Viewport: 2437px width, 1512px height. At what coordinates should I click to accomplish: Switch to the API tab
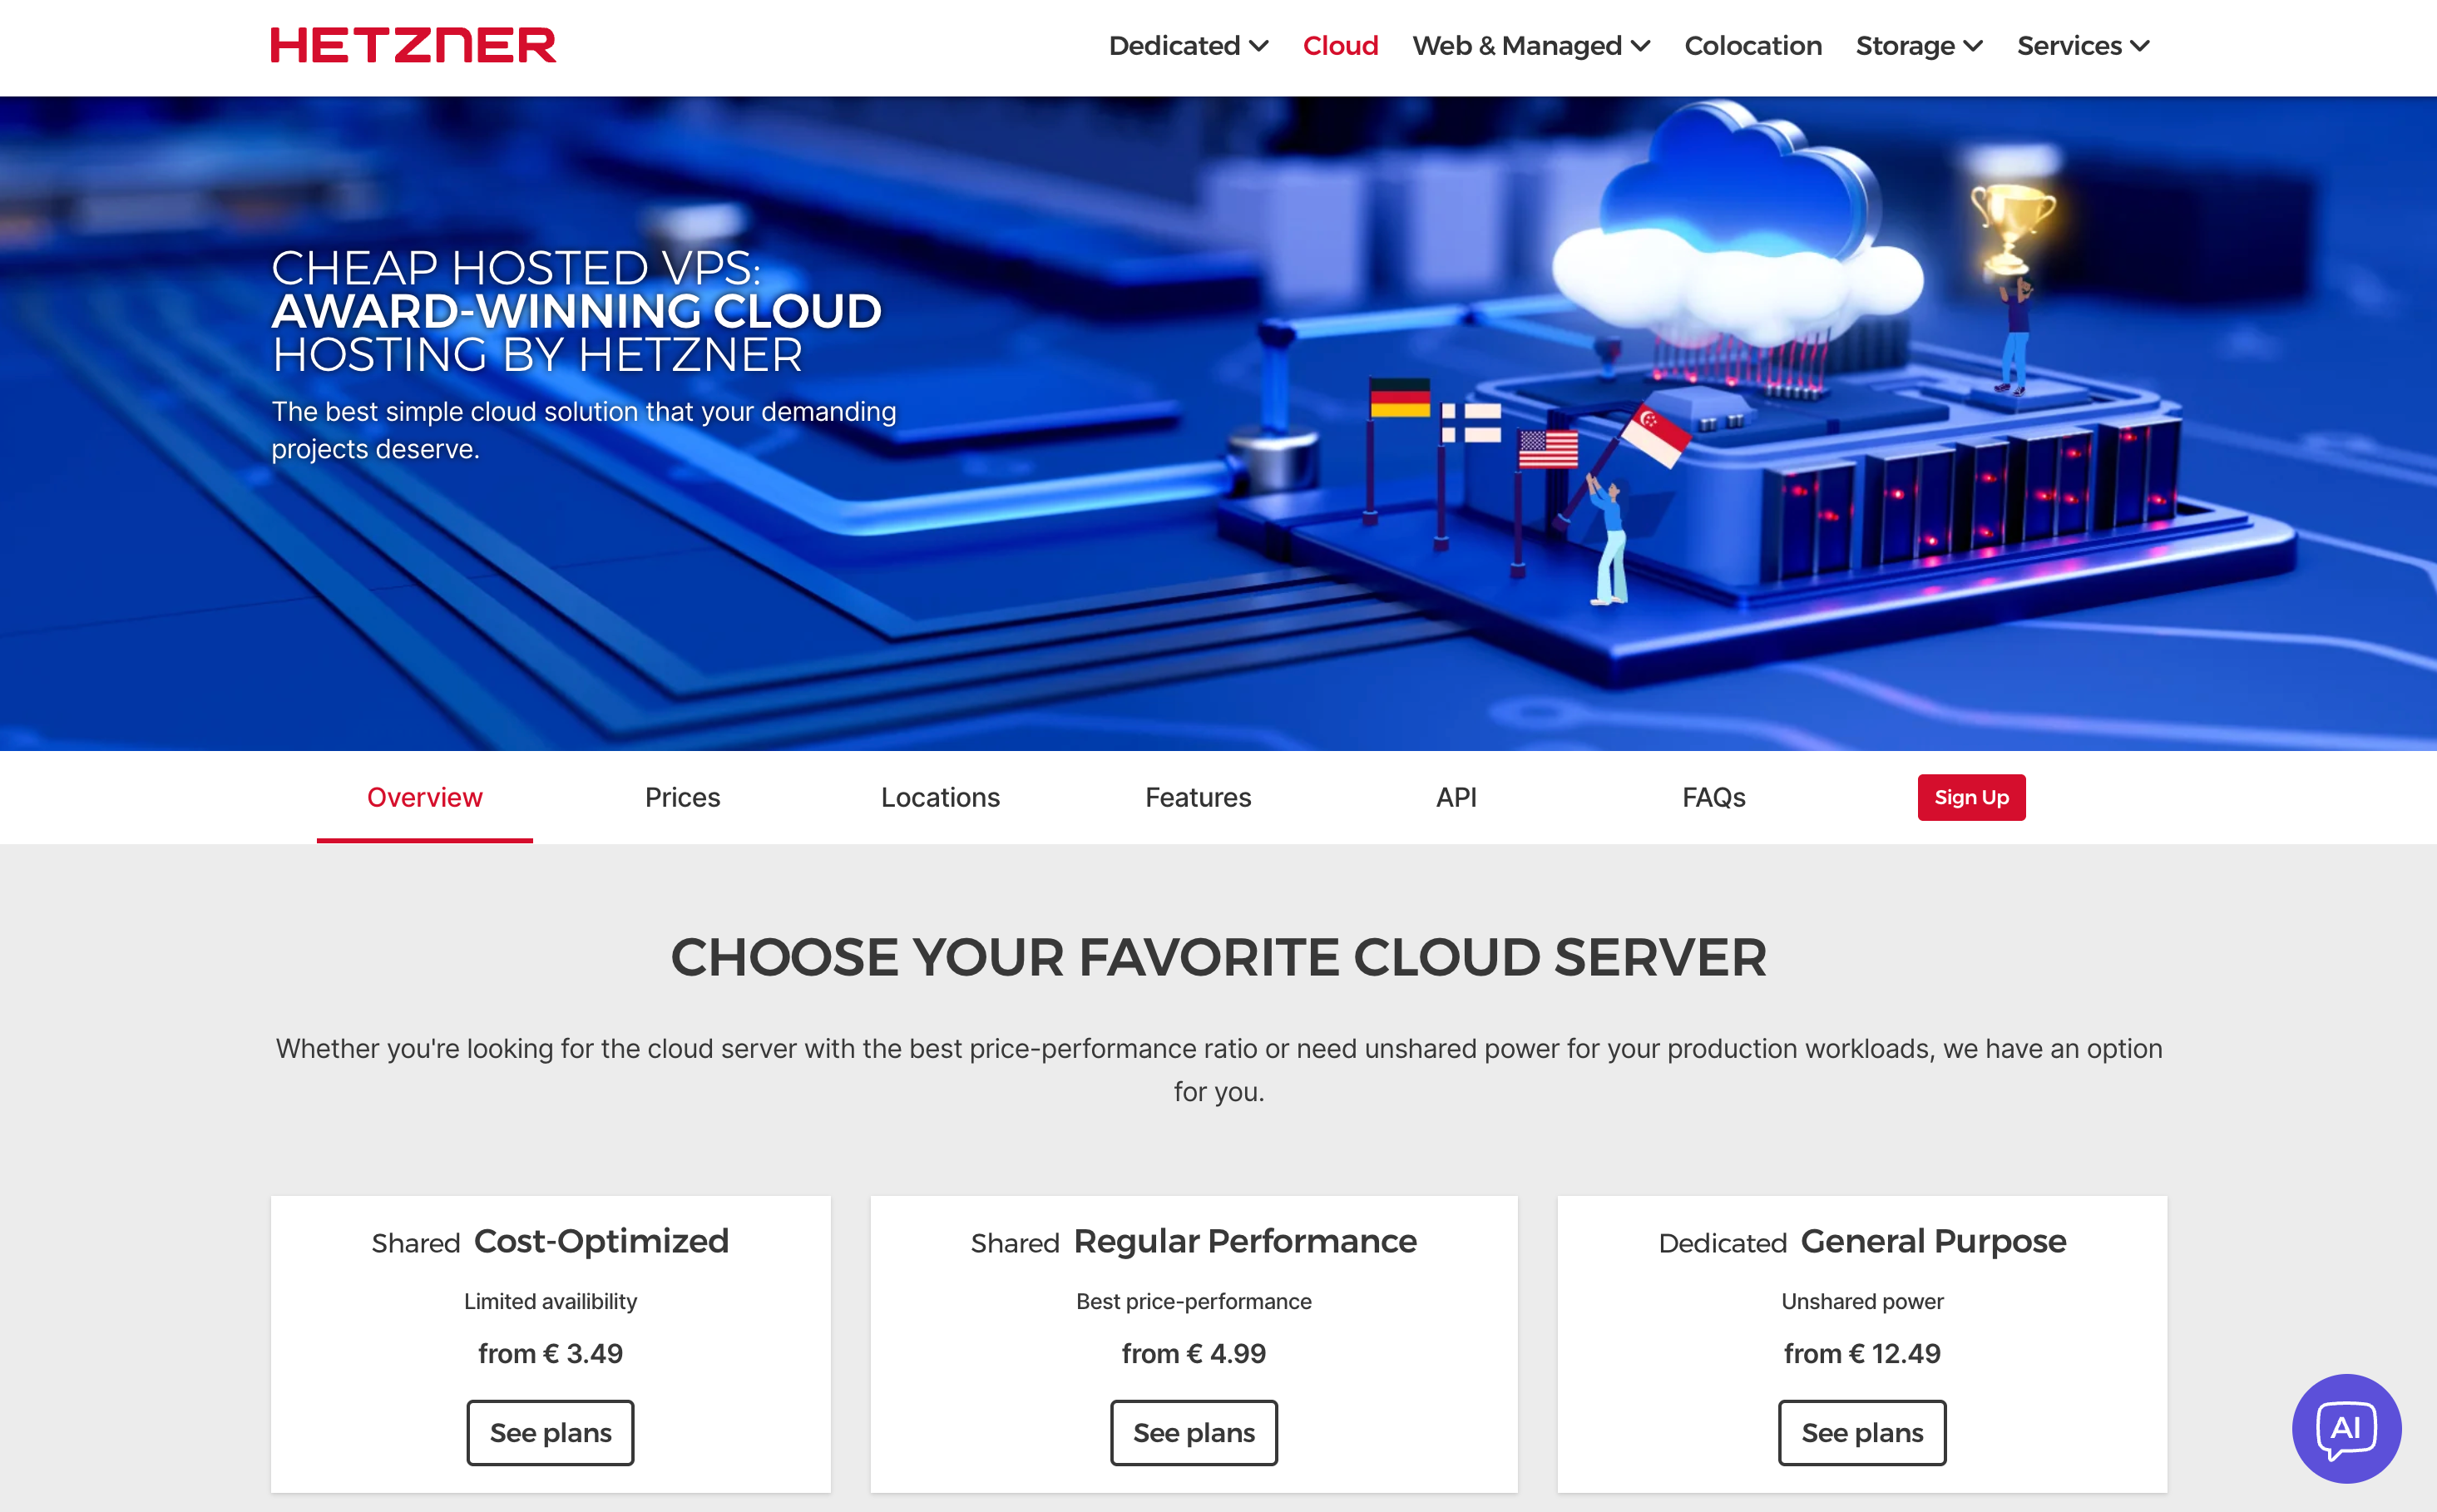[1456, 797]
